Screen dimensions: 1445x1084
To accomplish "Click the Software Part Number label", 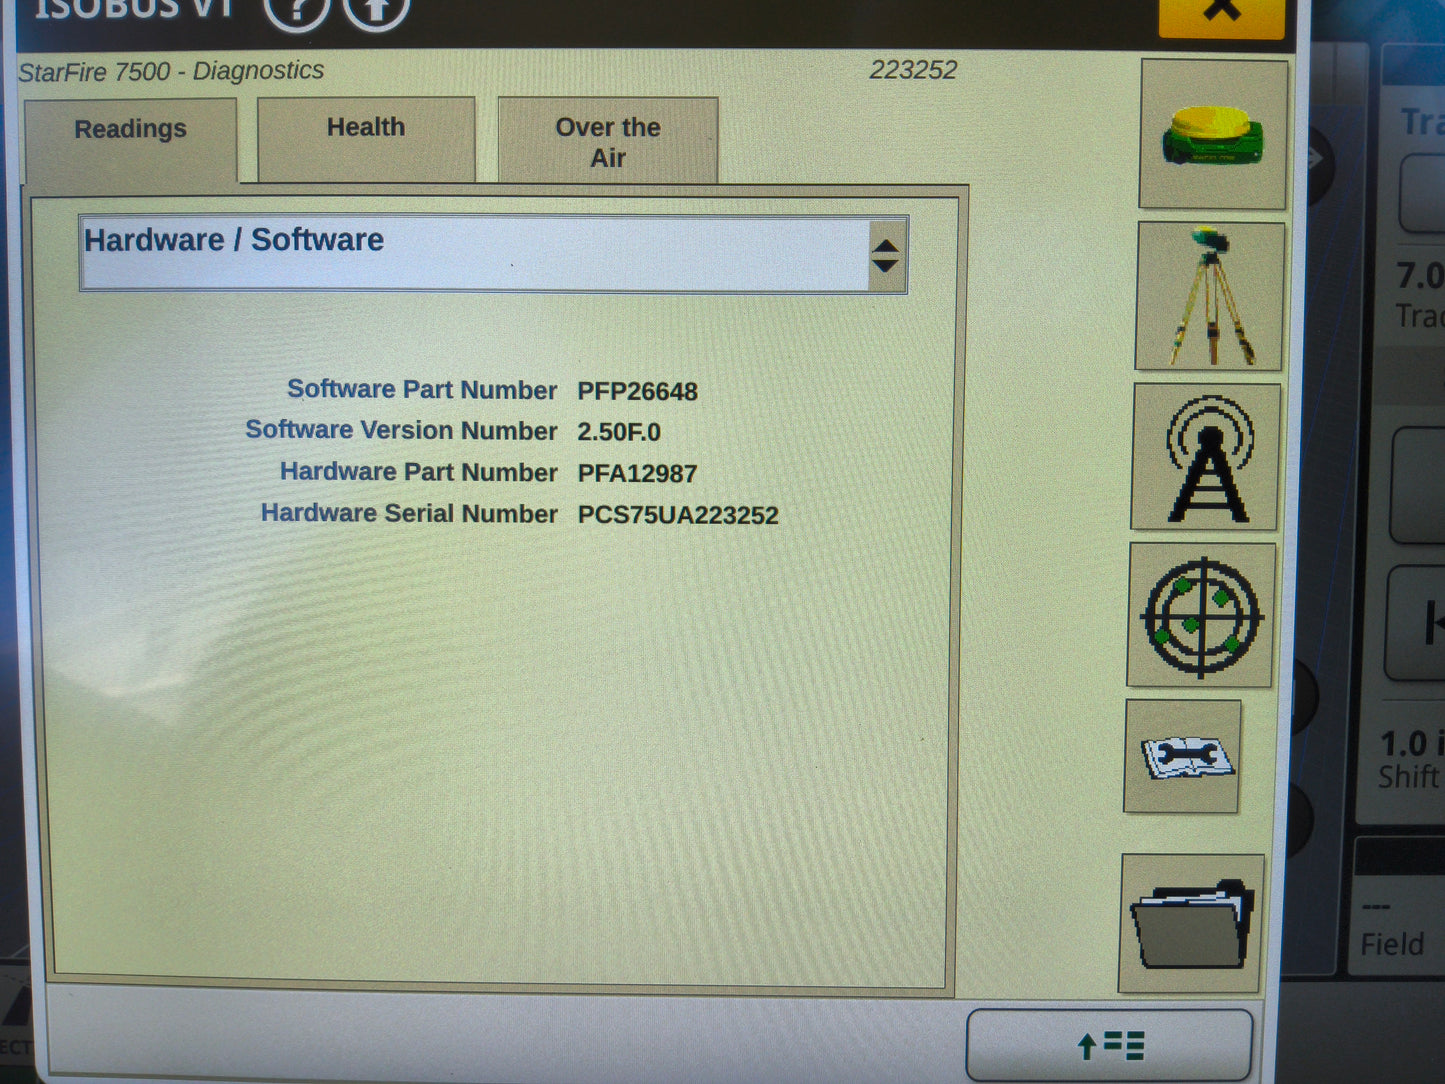I will [x=422, y=390].
